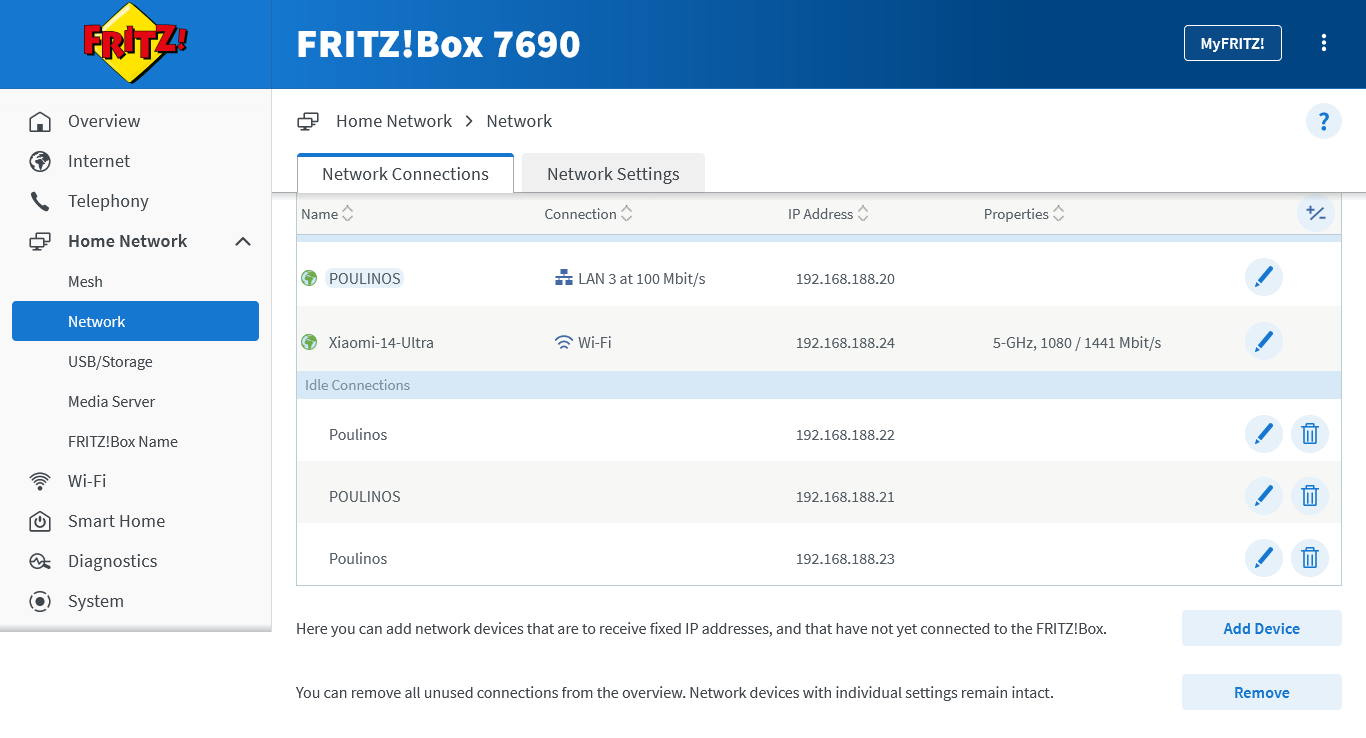
Task: Click the Wi-Fi signal icon in sidebar
Action: tap(40, 481)
